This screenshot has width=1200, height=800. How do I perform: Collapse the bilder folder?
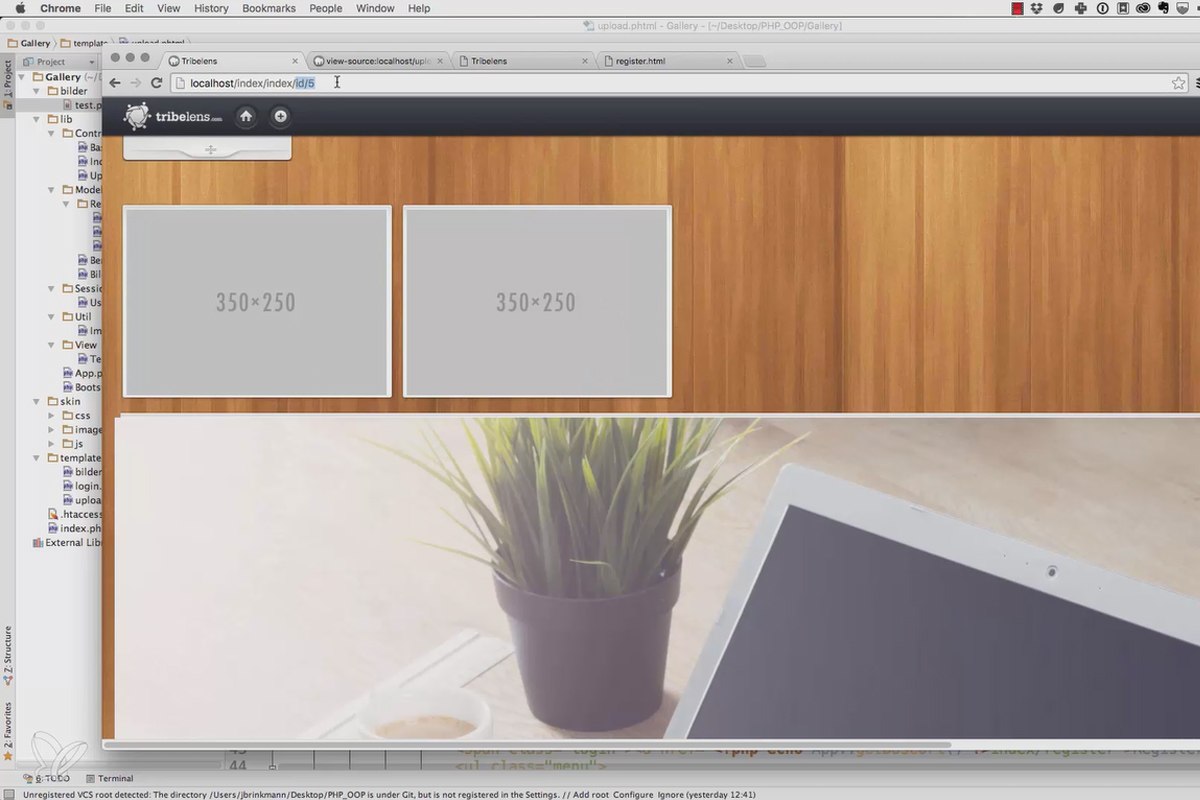(x=38, y=91)
